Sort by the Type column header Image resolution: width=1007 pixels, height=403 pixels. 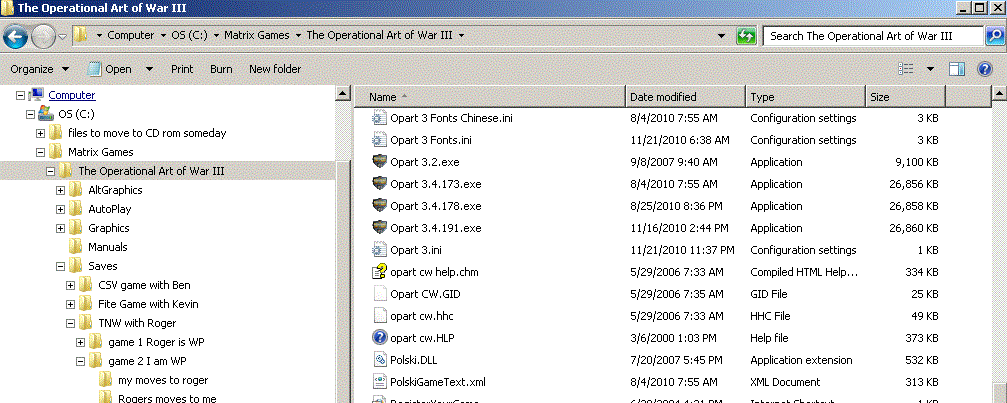coord(805,97)
